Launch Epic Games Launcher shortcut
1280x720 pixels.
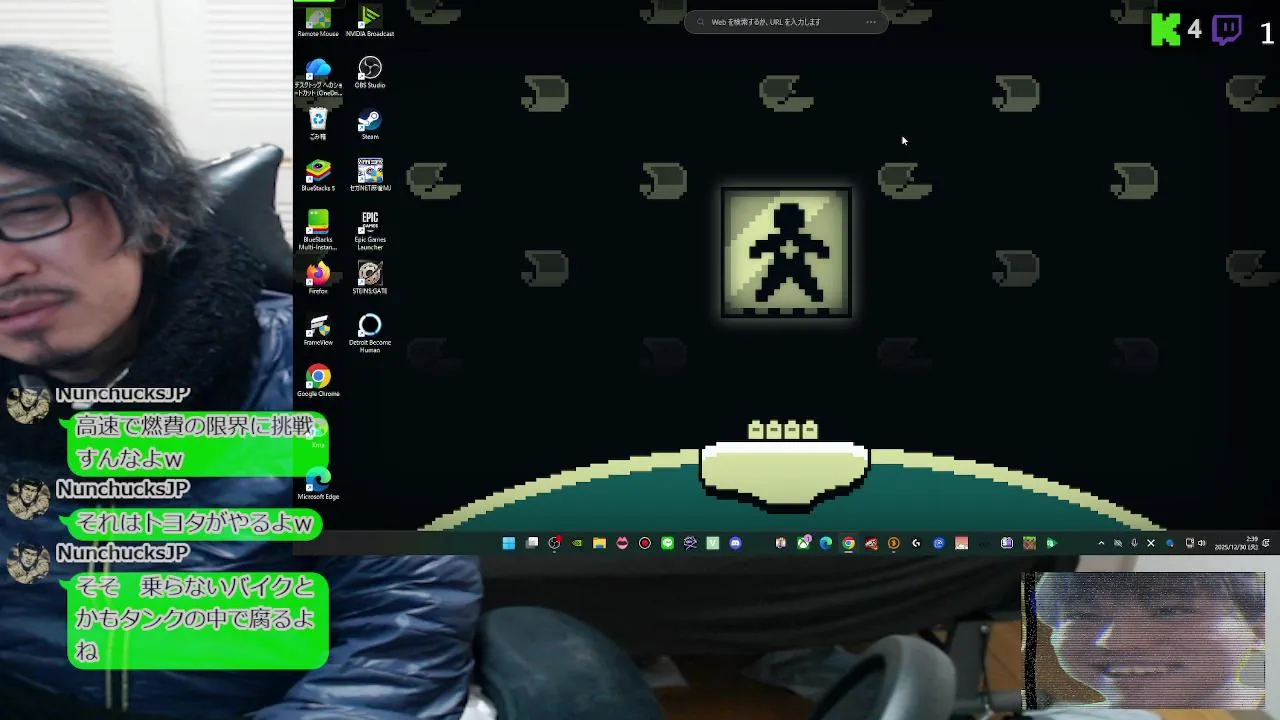[x=370, y=229]
